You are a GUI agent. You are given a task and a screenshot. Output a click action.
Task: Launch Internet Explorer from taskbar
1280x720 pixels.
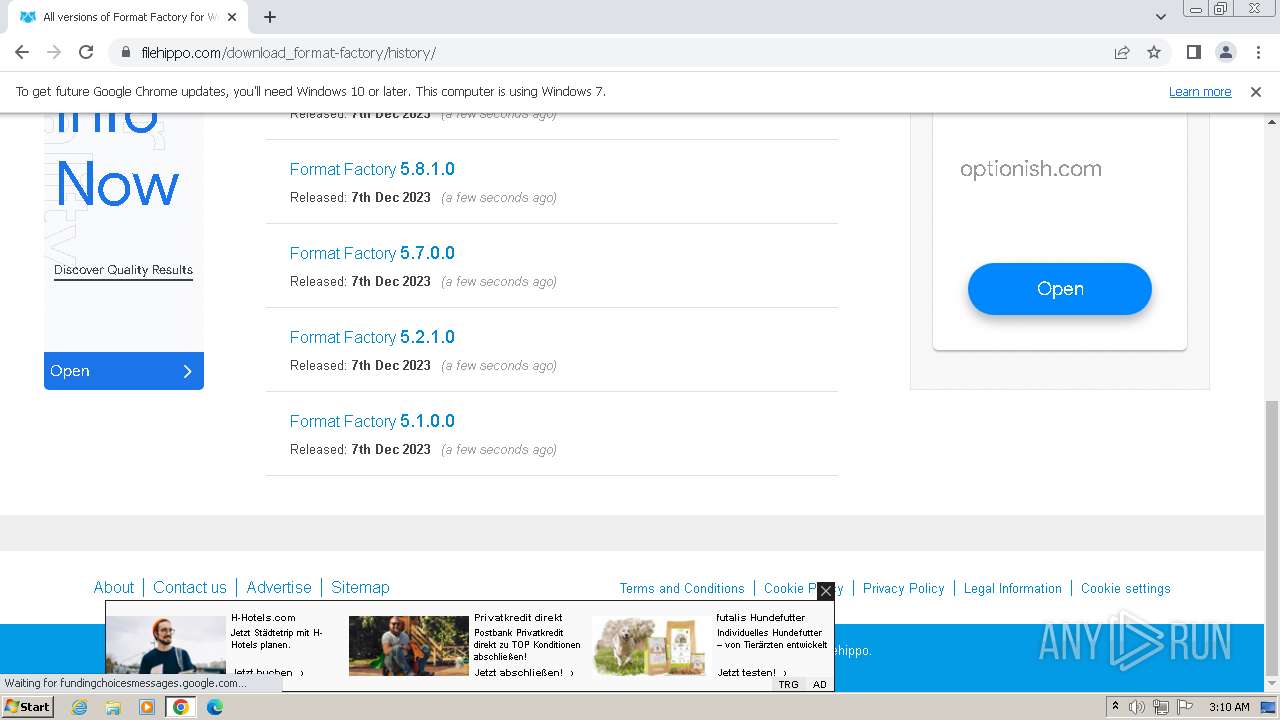[79, 707]
